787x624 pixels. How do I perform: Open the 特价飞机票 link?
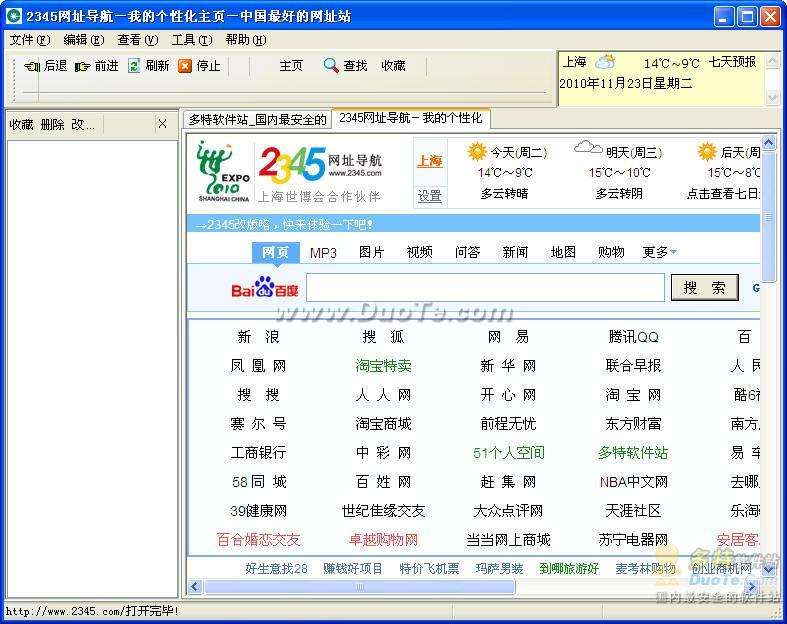tap(429, 568)
